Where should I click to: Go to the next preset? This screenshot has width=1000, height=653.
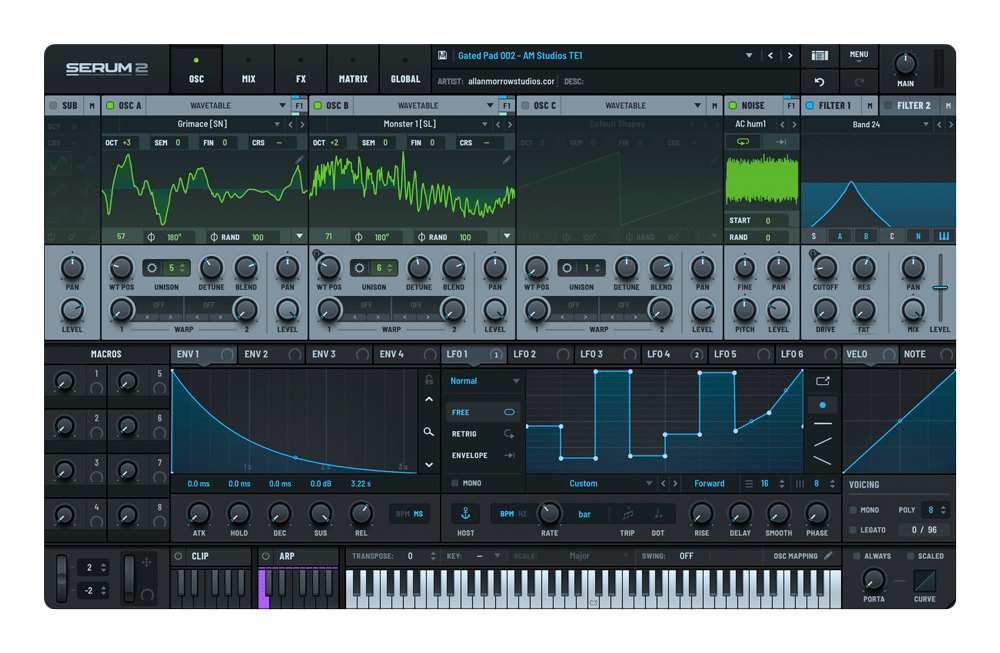790,55
